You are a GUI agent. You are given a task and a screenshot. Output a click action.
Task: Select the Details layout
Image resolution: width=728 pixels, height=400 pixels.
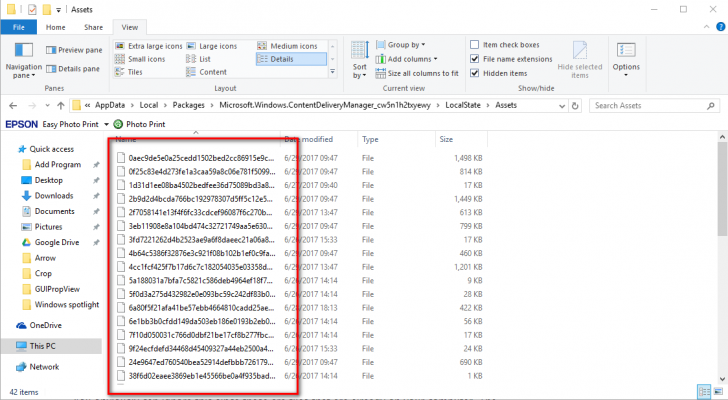pyautogui.click(x=291, y=59)
